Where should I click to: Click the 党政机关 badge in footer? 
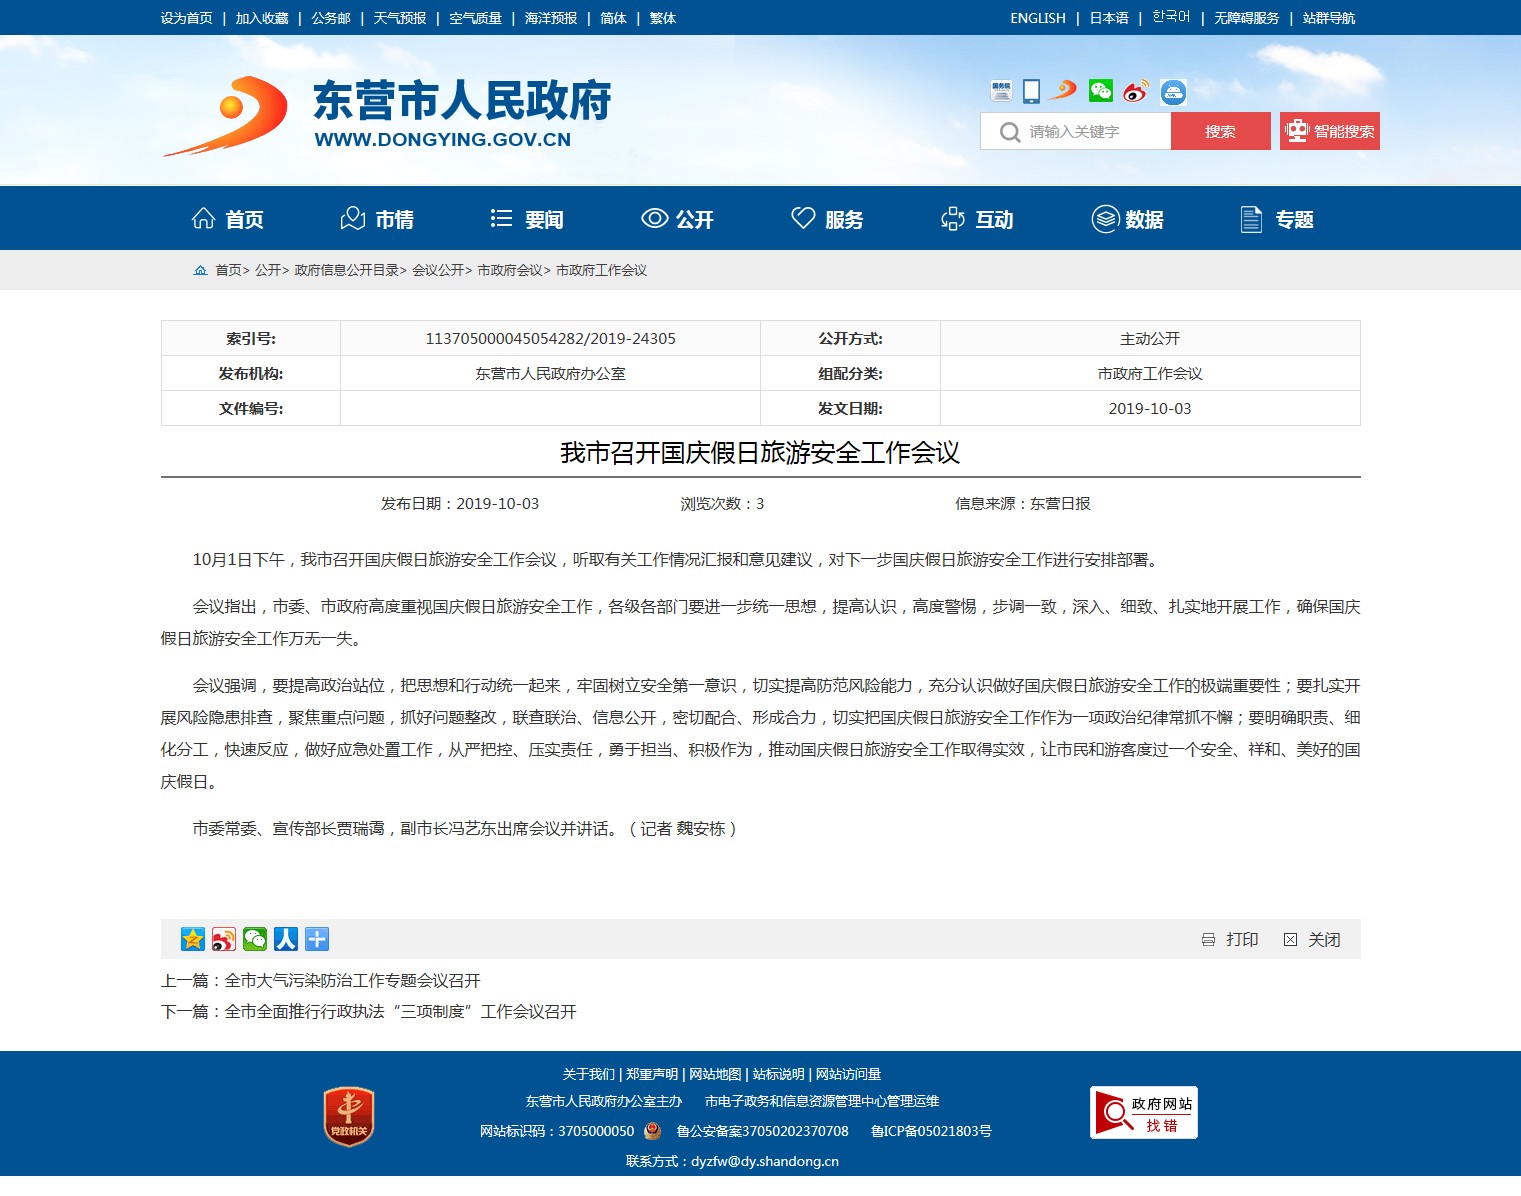point(348,1116)
